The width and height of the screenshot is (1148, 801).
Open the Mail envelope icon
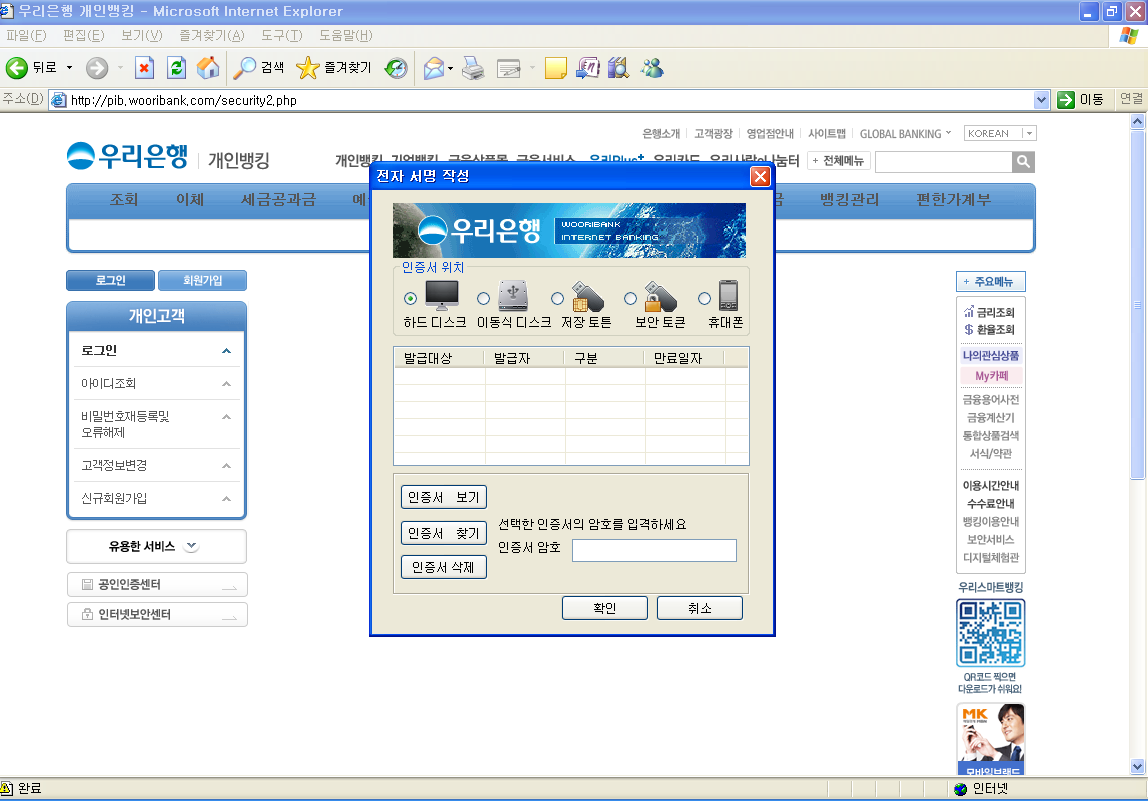434,68
